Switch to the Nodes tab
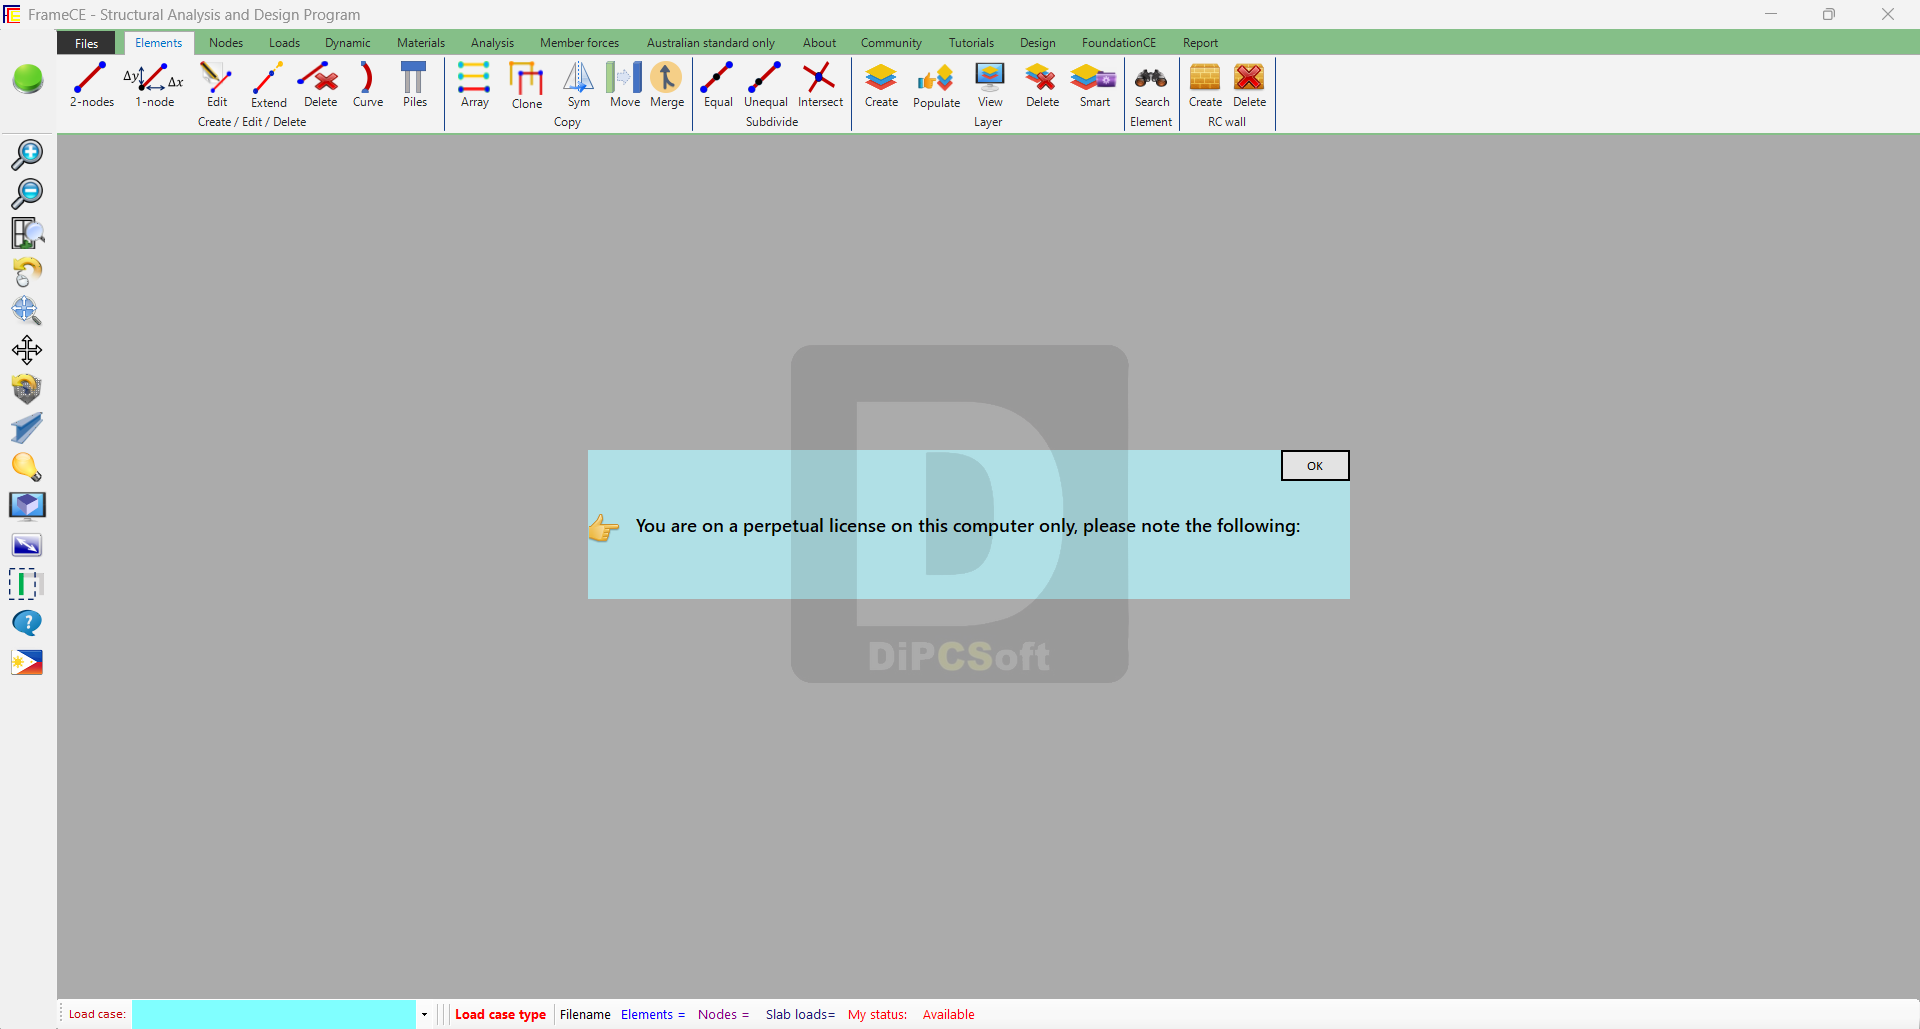 click(226, 43)
